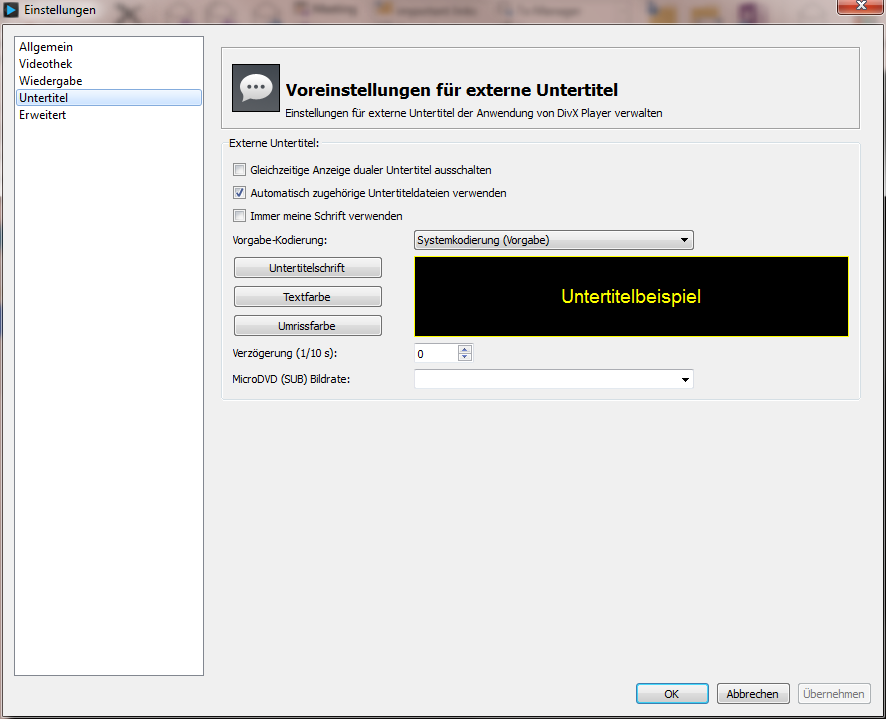Click the DivX Player icon in title bar
The height and width of the screenshot is (719, 886).
[x=11, y=10]
